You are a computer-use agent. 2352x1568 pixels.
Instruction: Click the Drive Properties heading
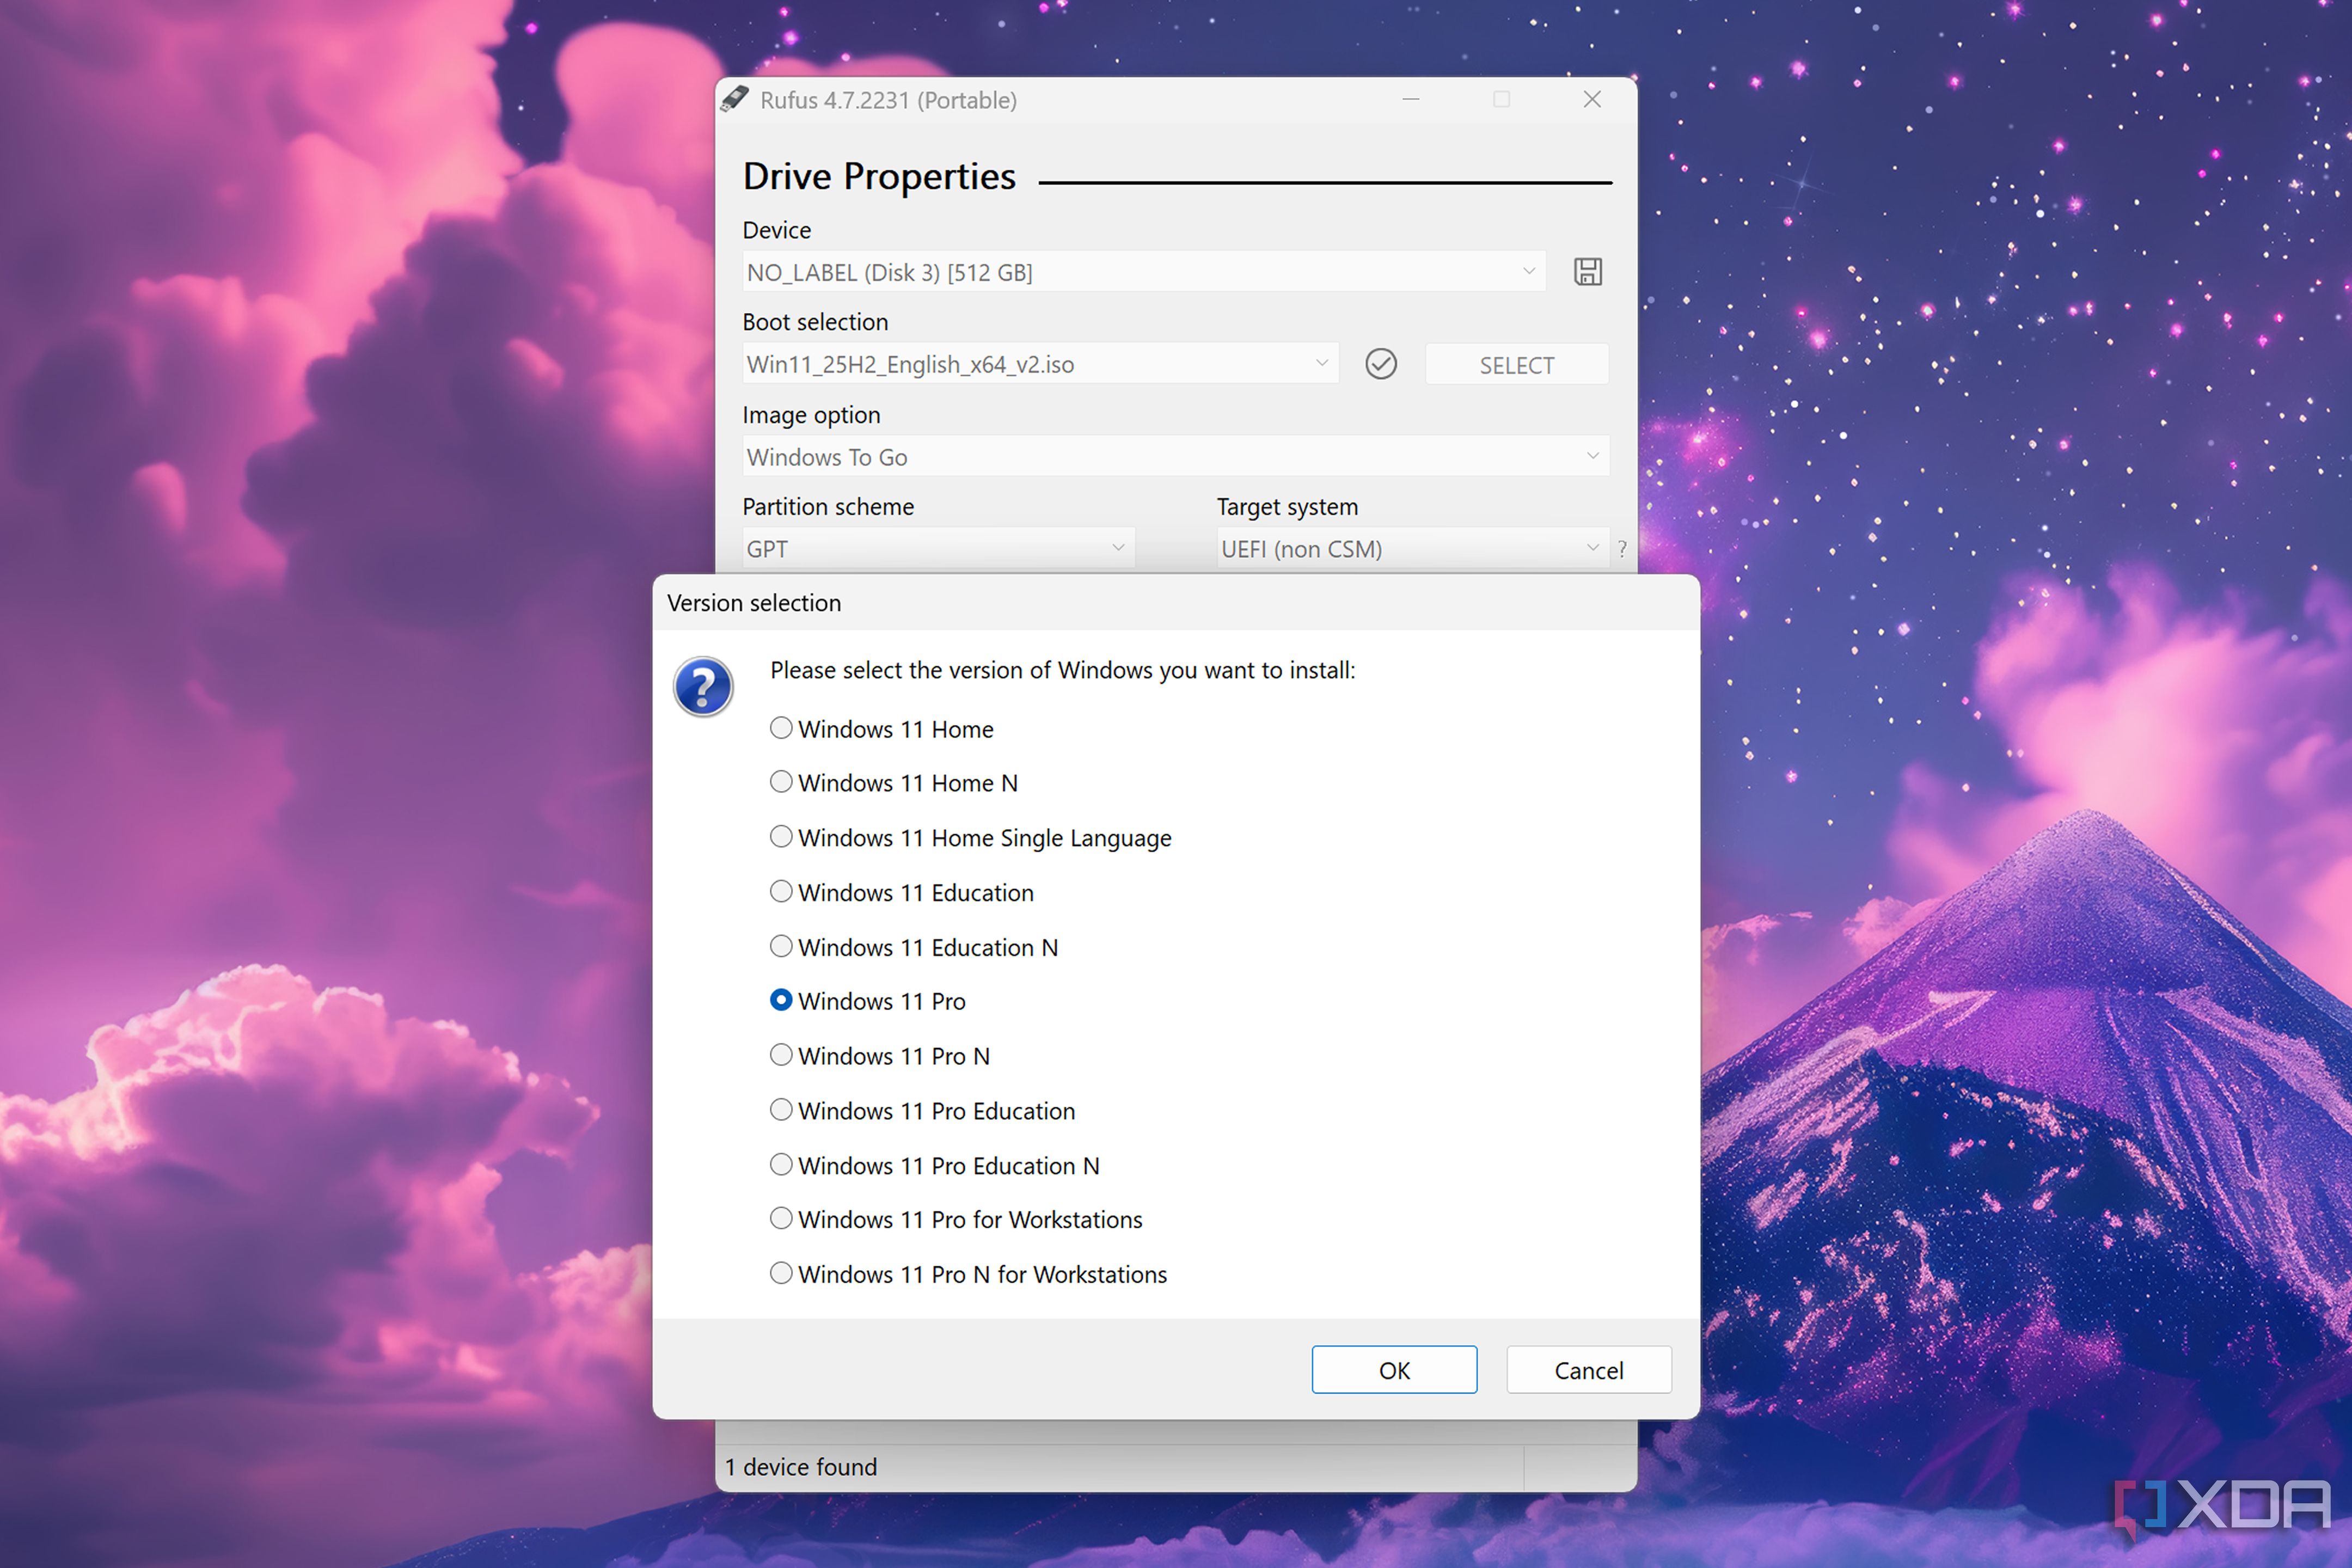coord(879,176)
